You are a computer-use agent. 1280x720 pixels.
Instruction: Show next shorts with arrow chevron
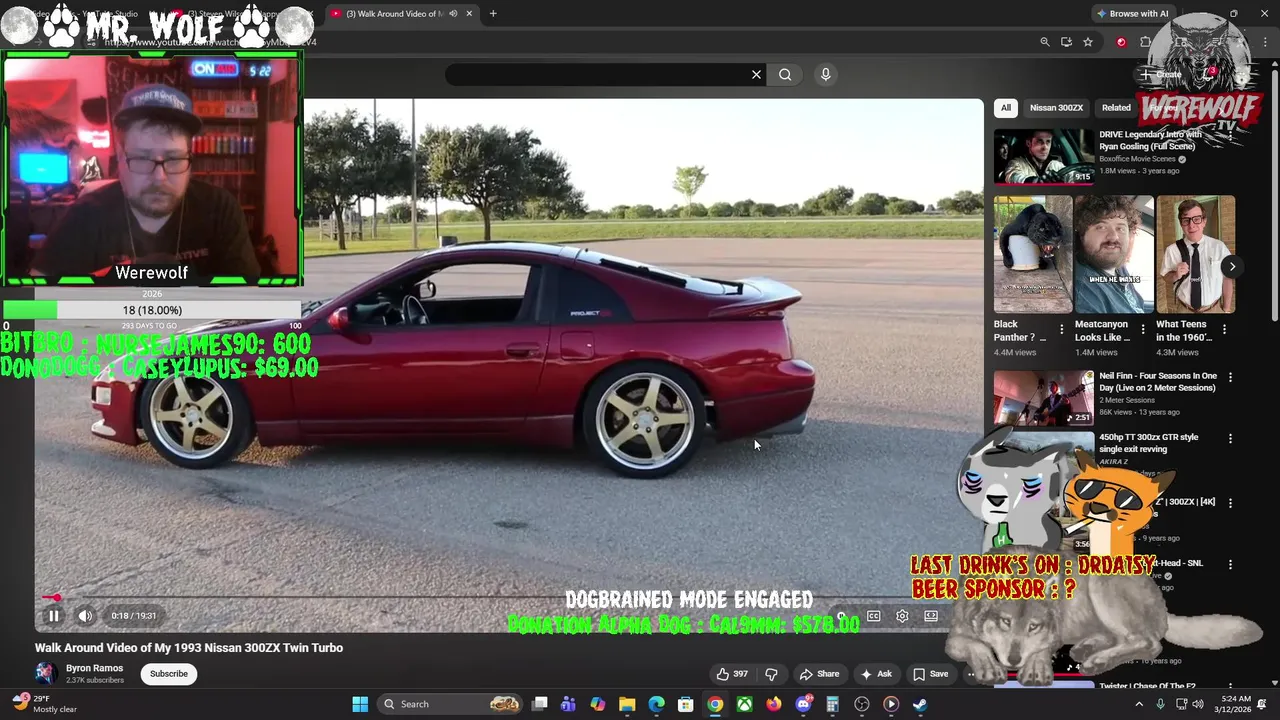1232,266
